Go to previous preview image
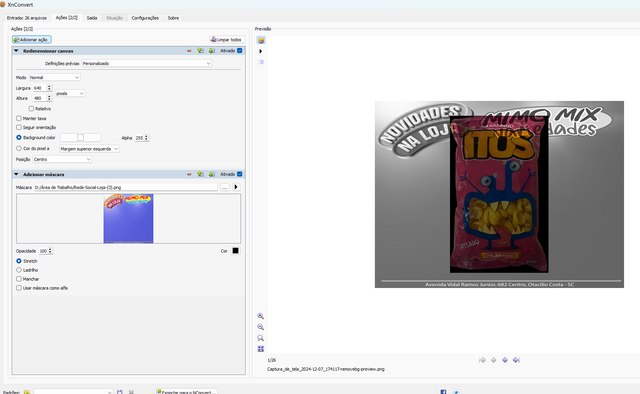This screenshot has height=394, width=640. point(493,360)
